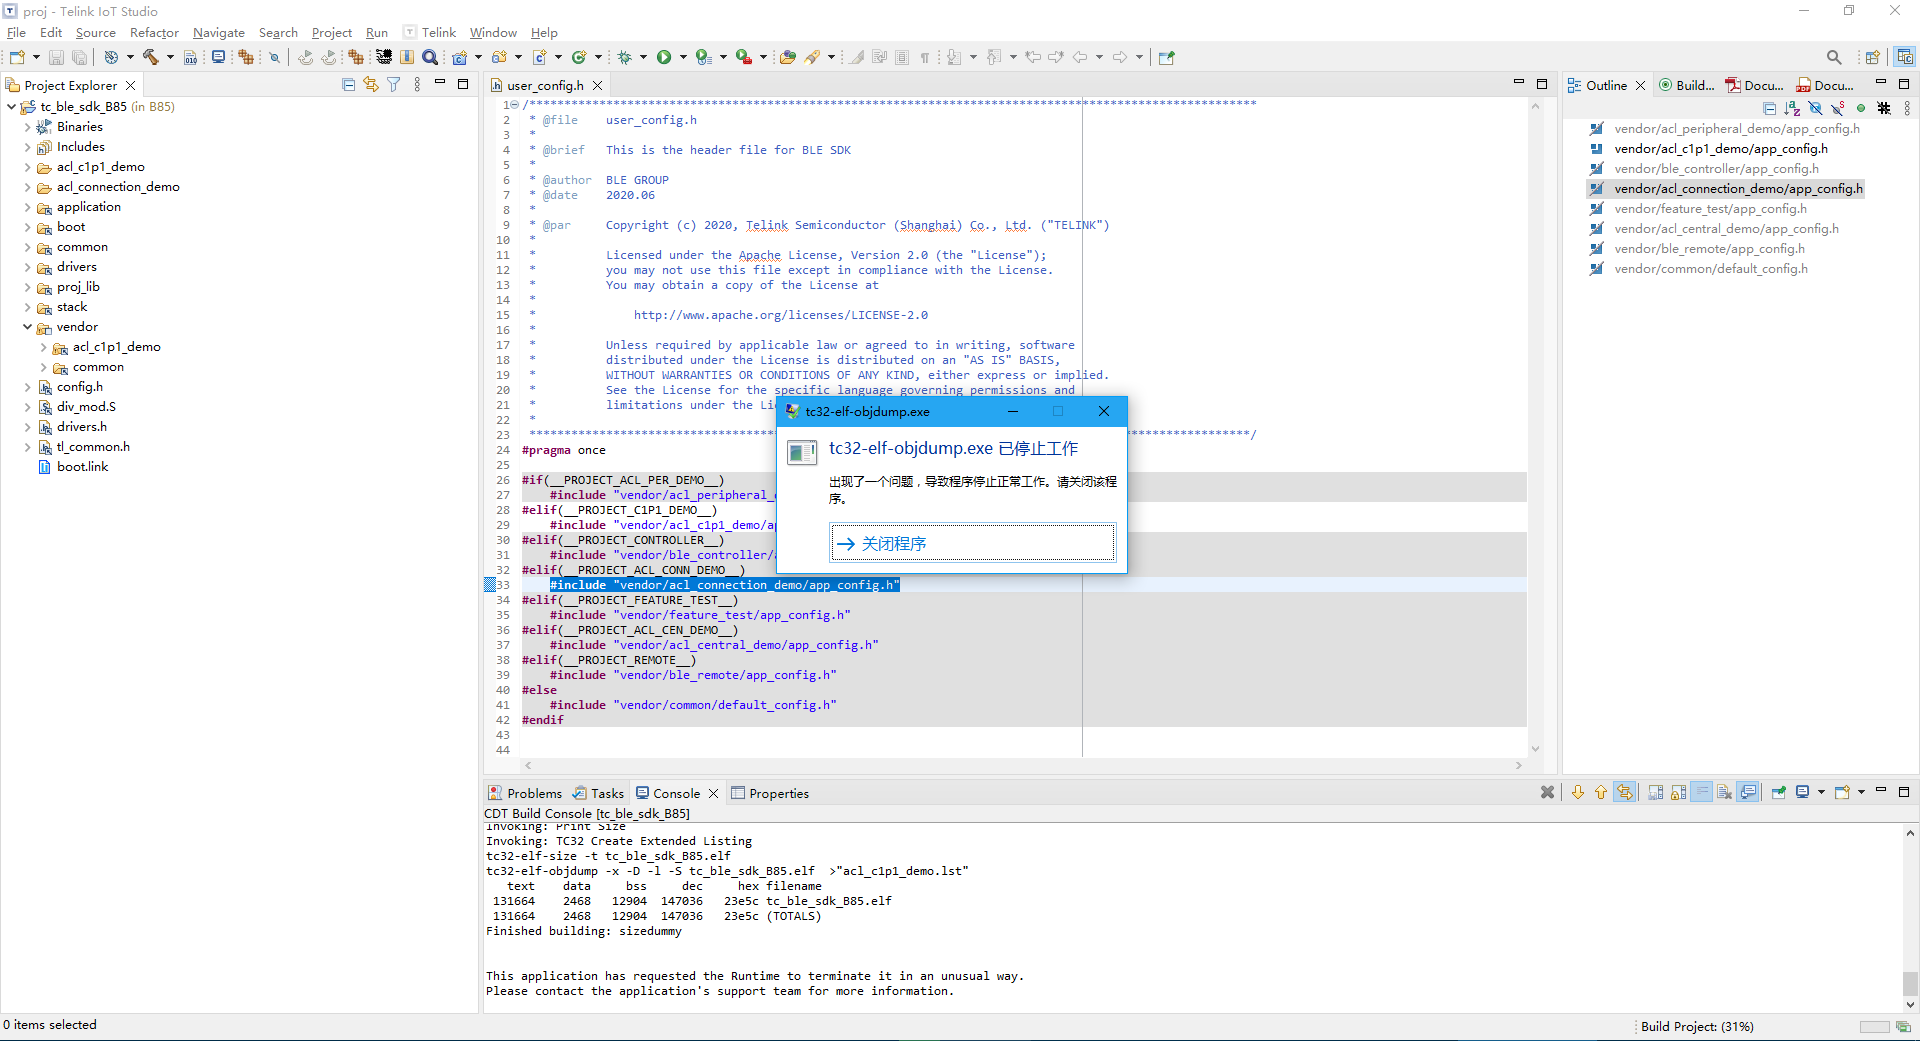The width and height of the screenshot is (1920, 1041).
Task: Open the Debug button dropdown arrow
Action: (x=643, y=57)
